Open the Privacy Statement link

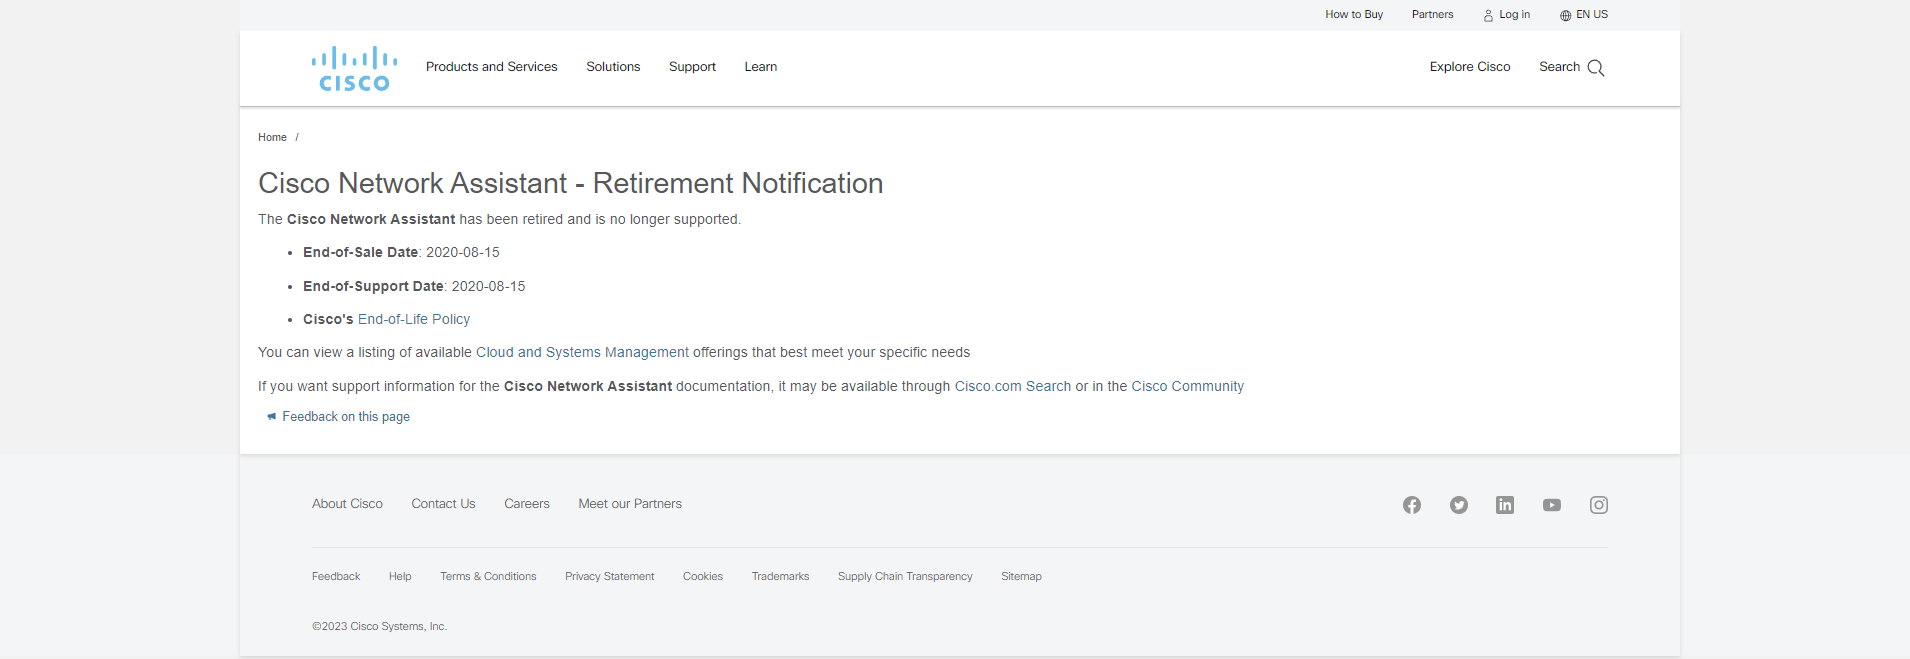[x=610, y=576]
